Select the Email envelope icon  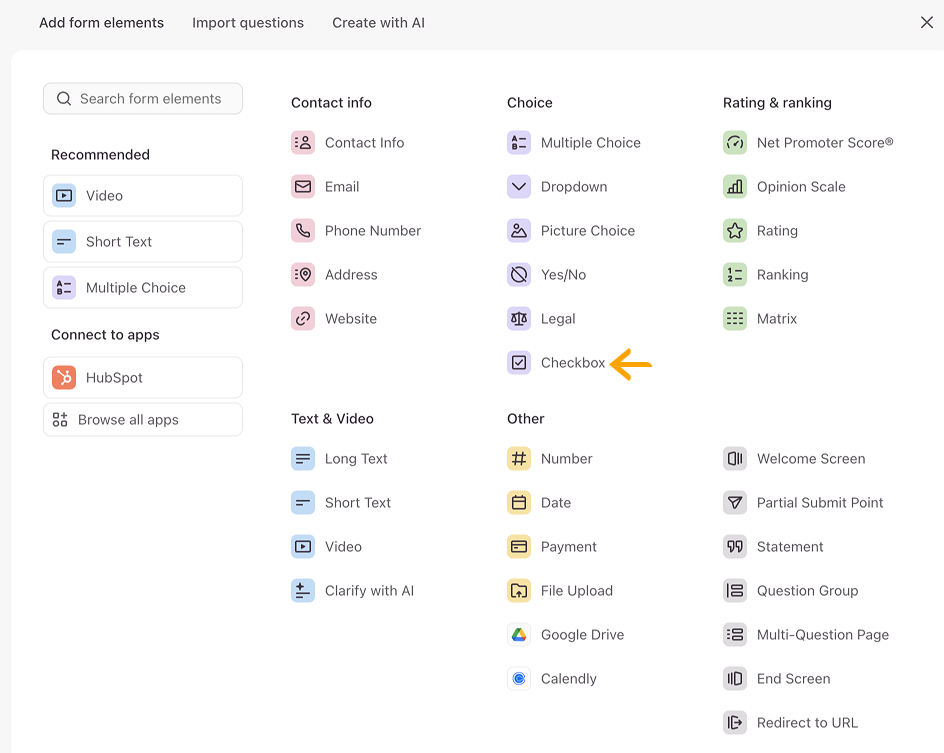point(303,187)
